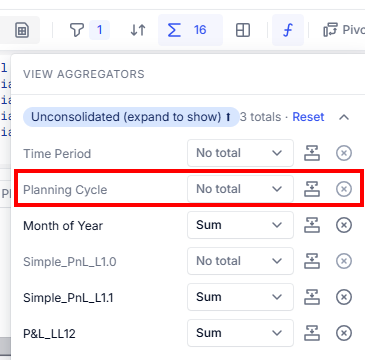Click the sort arrows icon
The height and width of the screenshot is (360, 365).
138,30
